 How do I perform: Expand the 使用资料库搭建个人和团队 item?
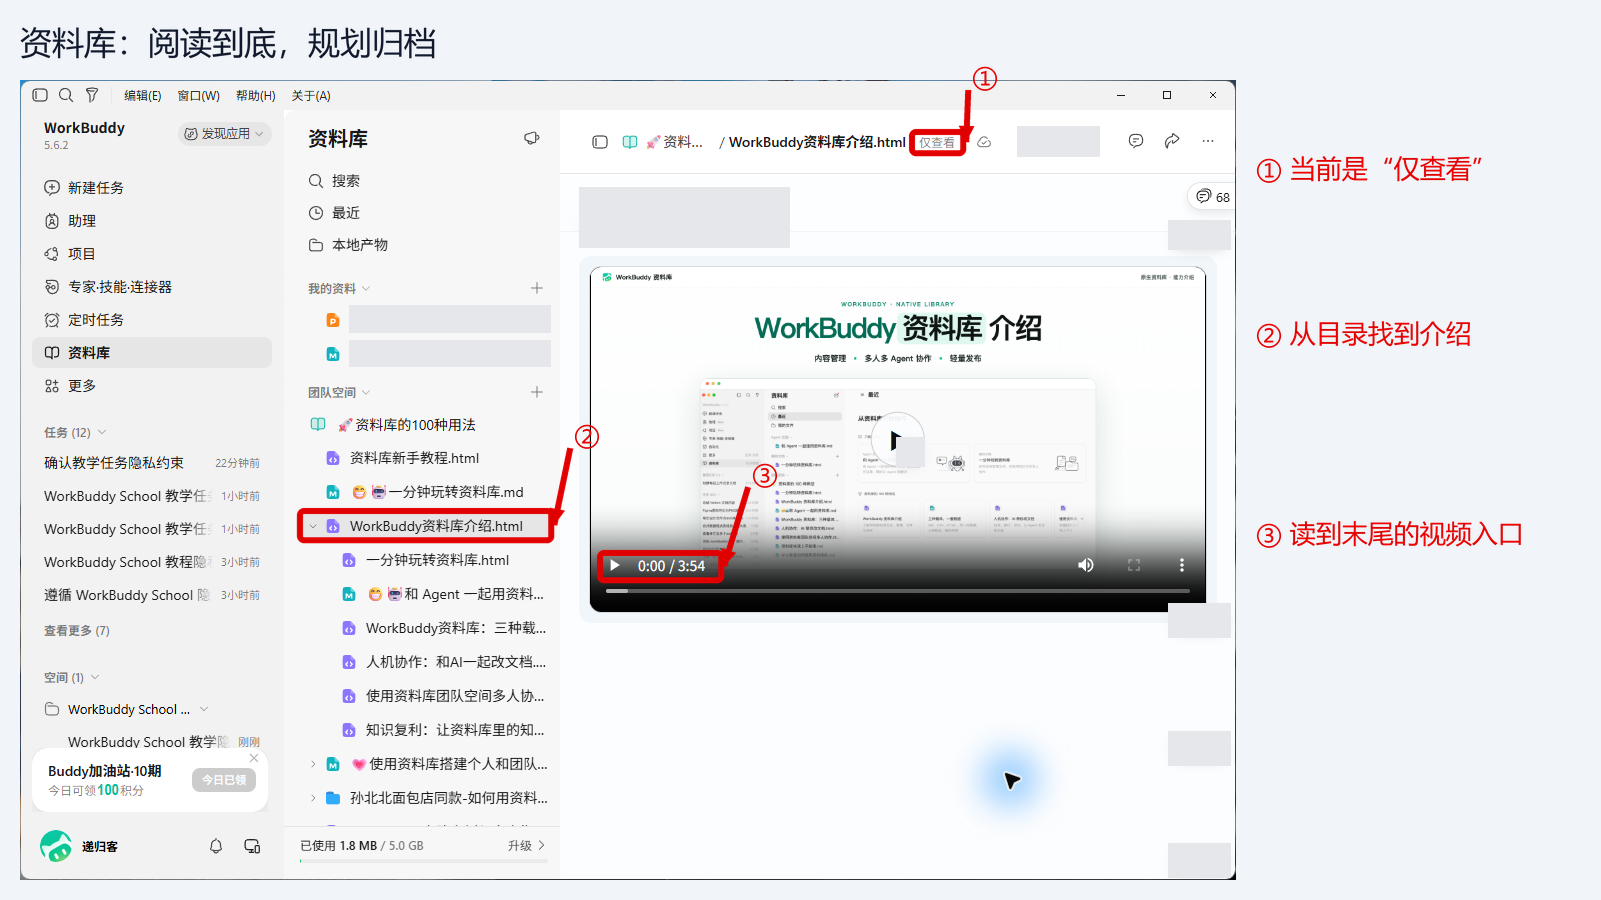point(313,764)
